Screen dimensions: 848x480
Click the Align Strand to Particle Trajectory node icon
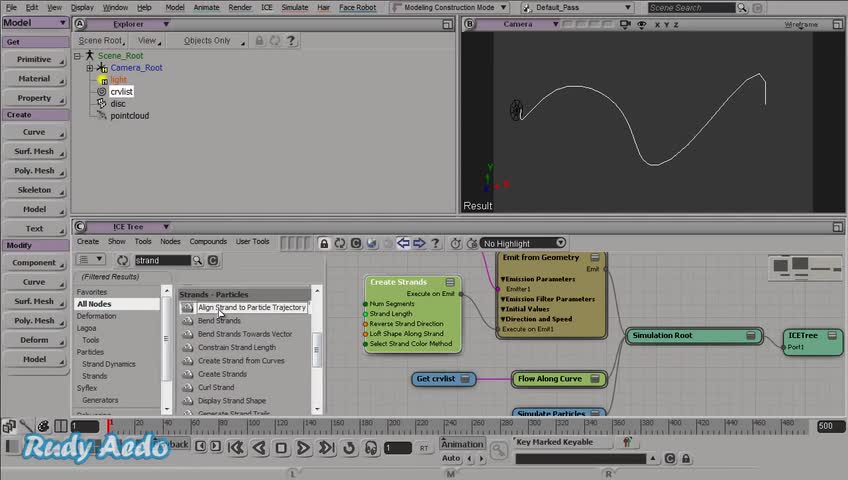click(x=187, y=308)
